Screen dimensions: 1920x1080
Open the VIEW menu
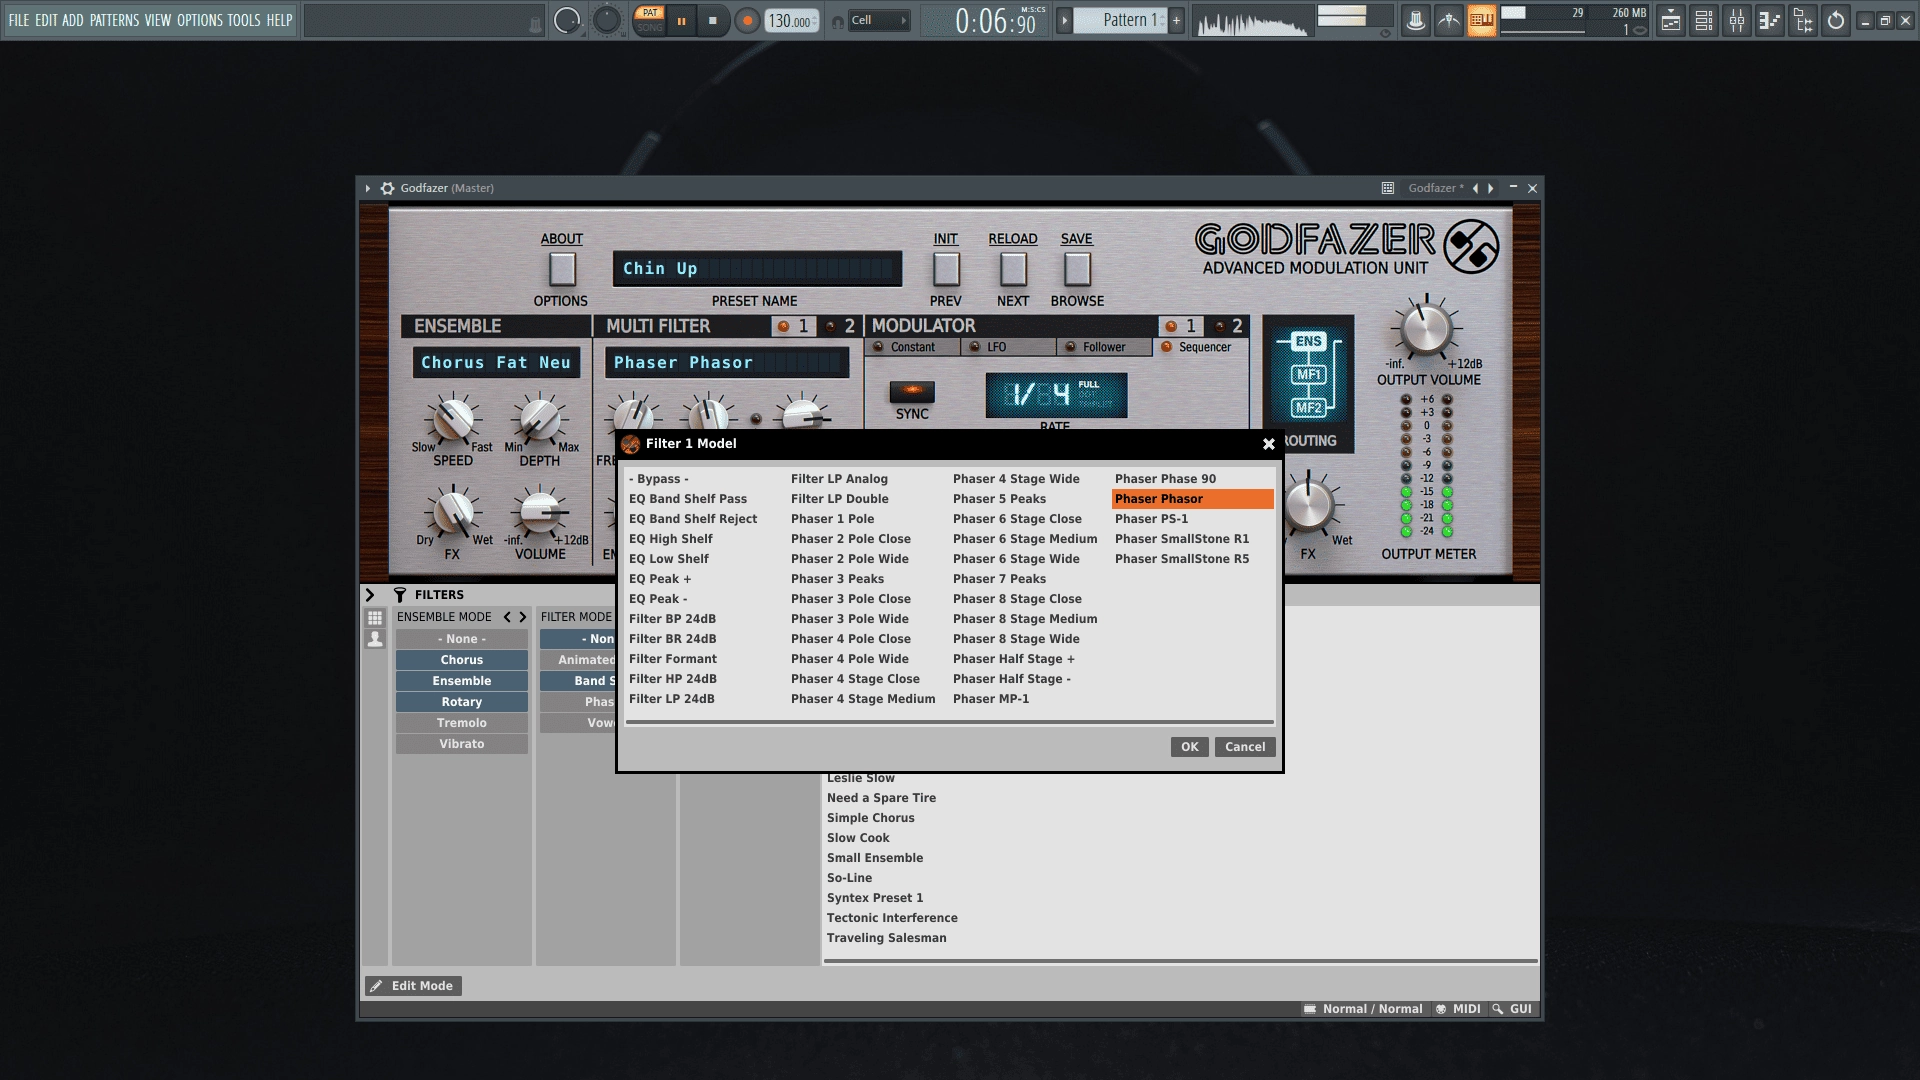click(x=158, y=20)
